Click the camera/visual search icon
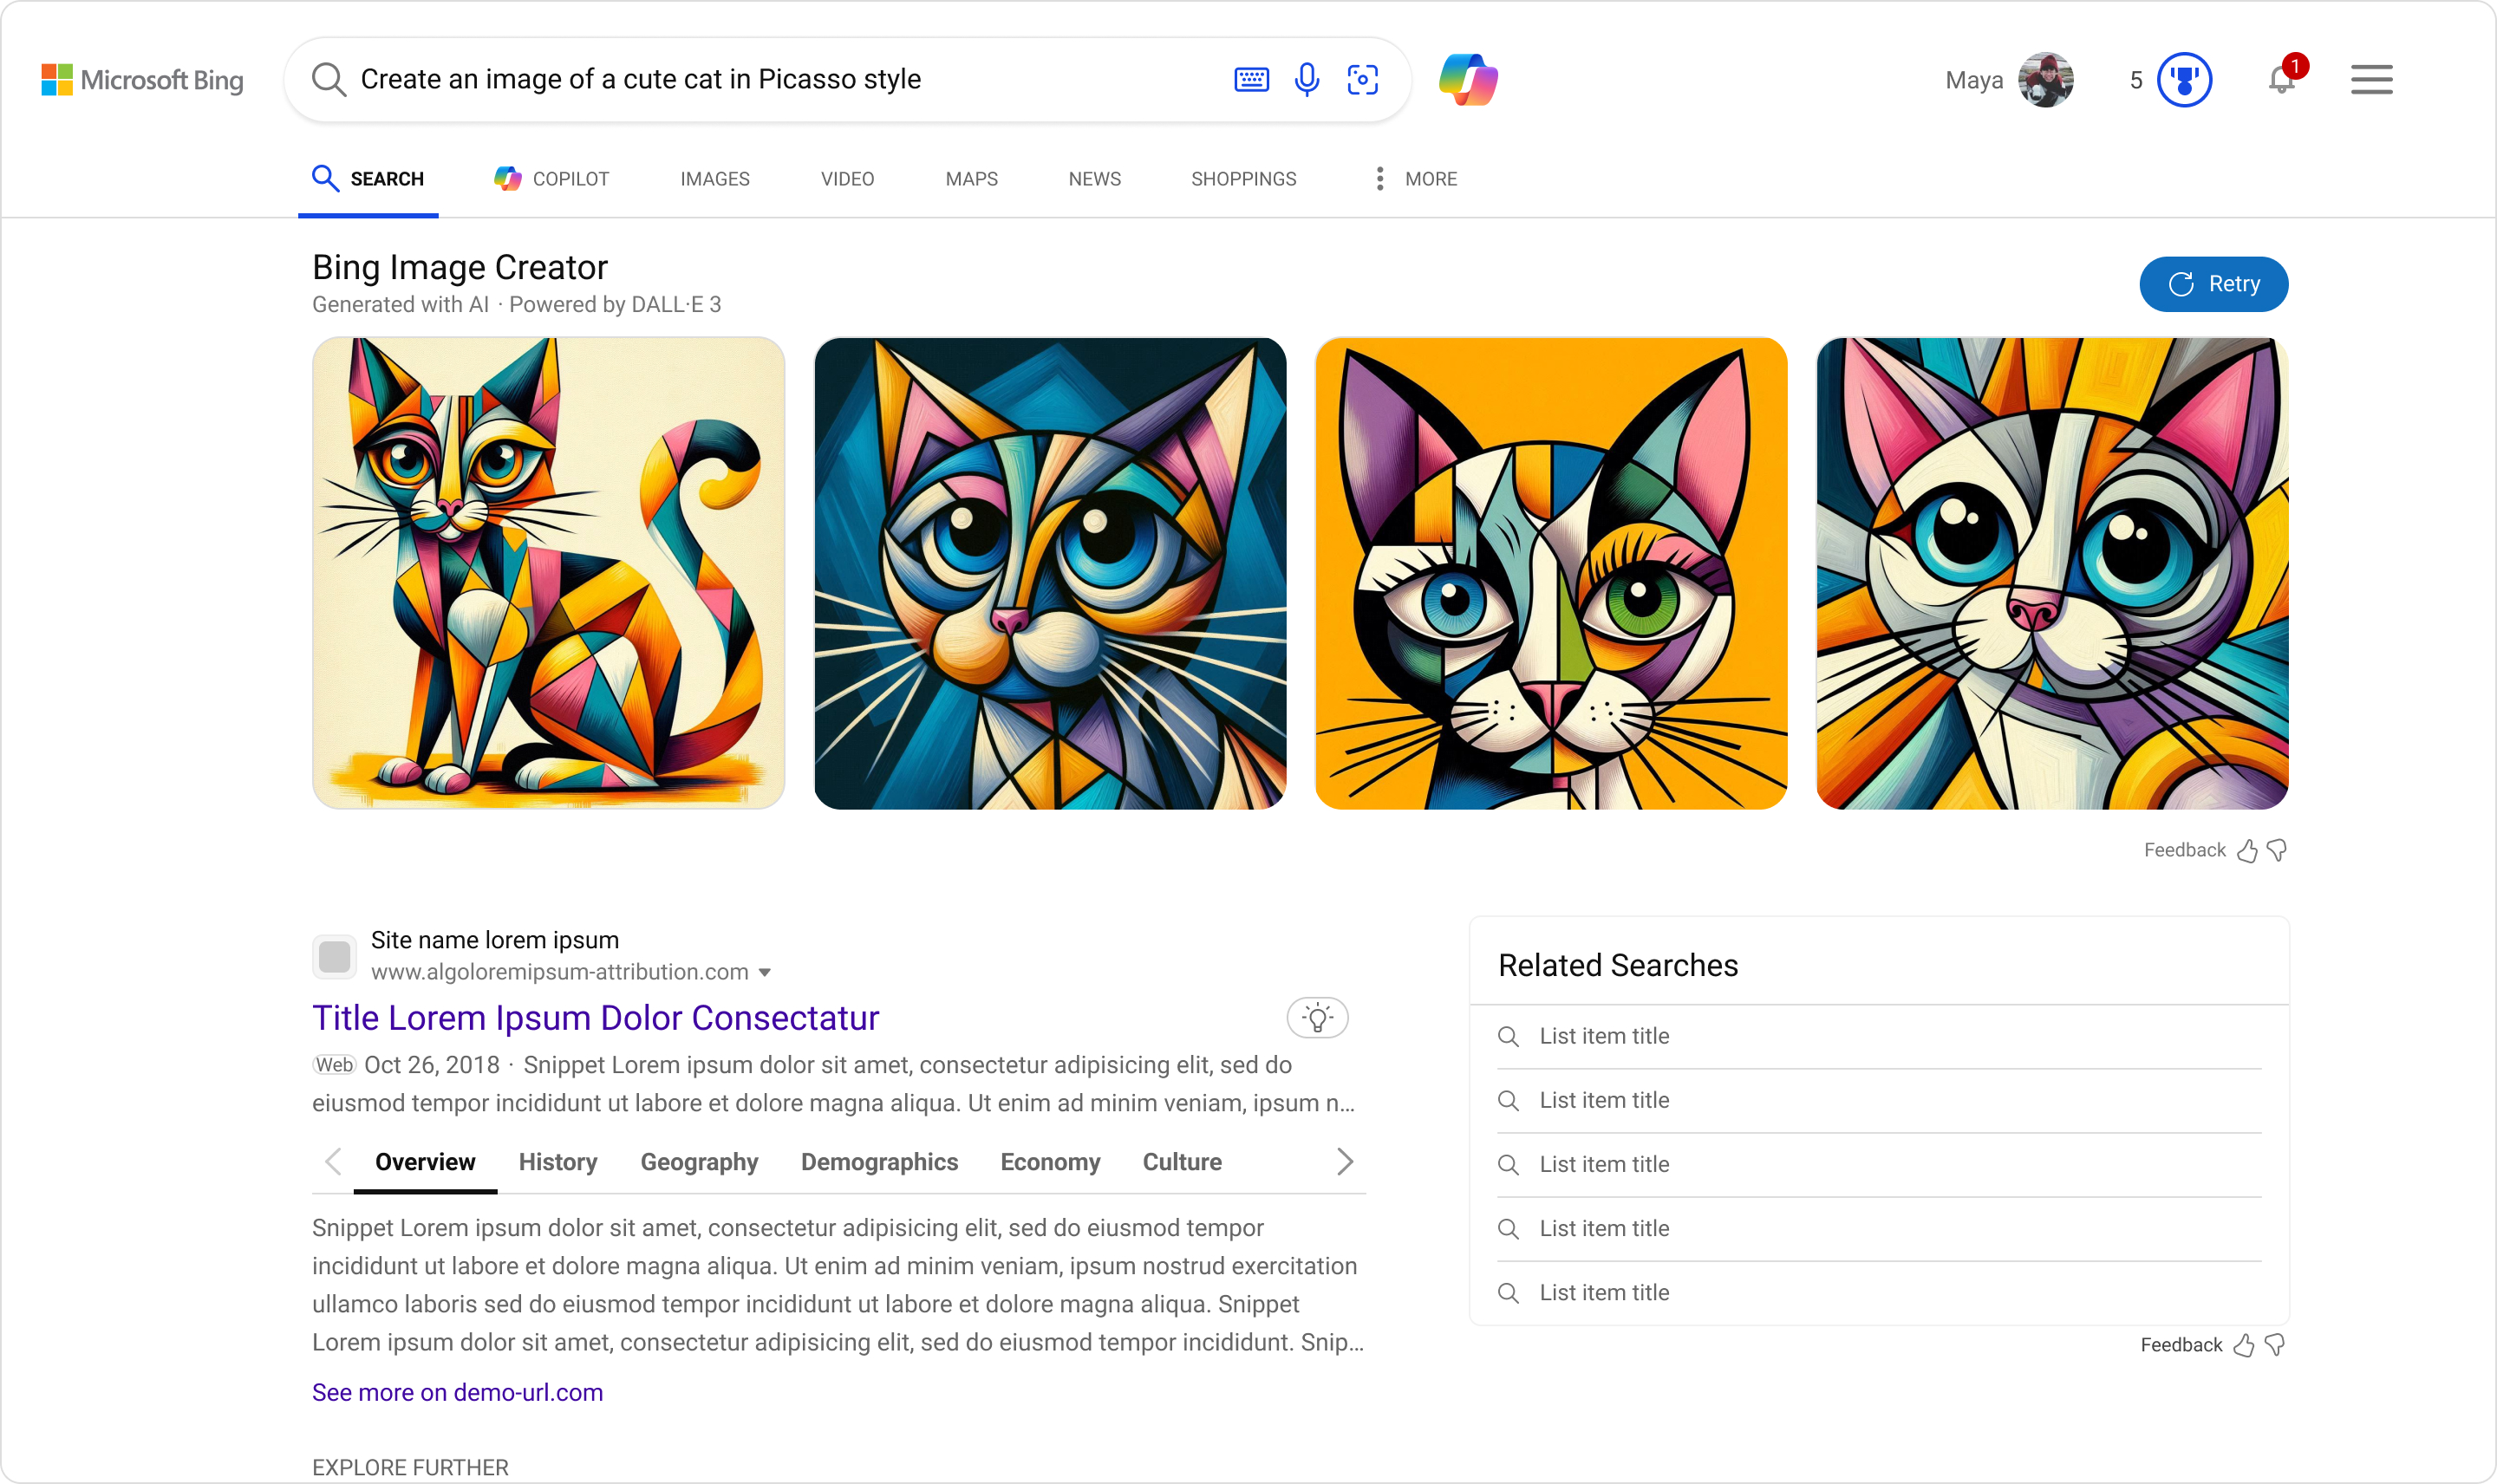 pyautogui.click(x=1360, y=80)
